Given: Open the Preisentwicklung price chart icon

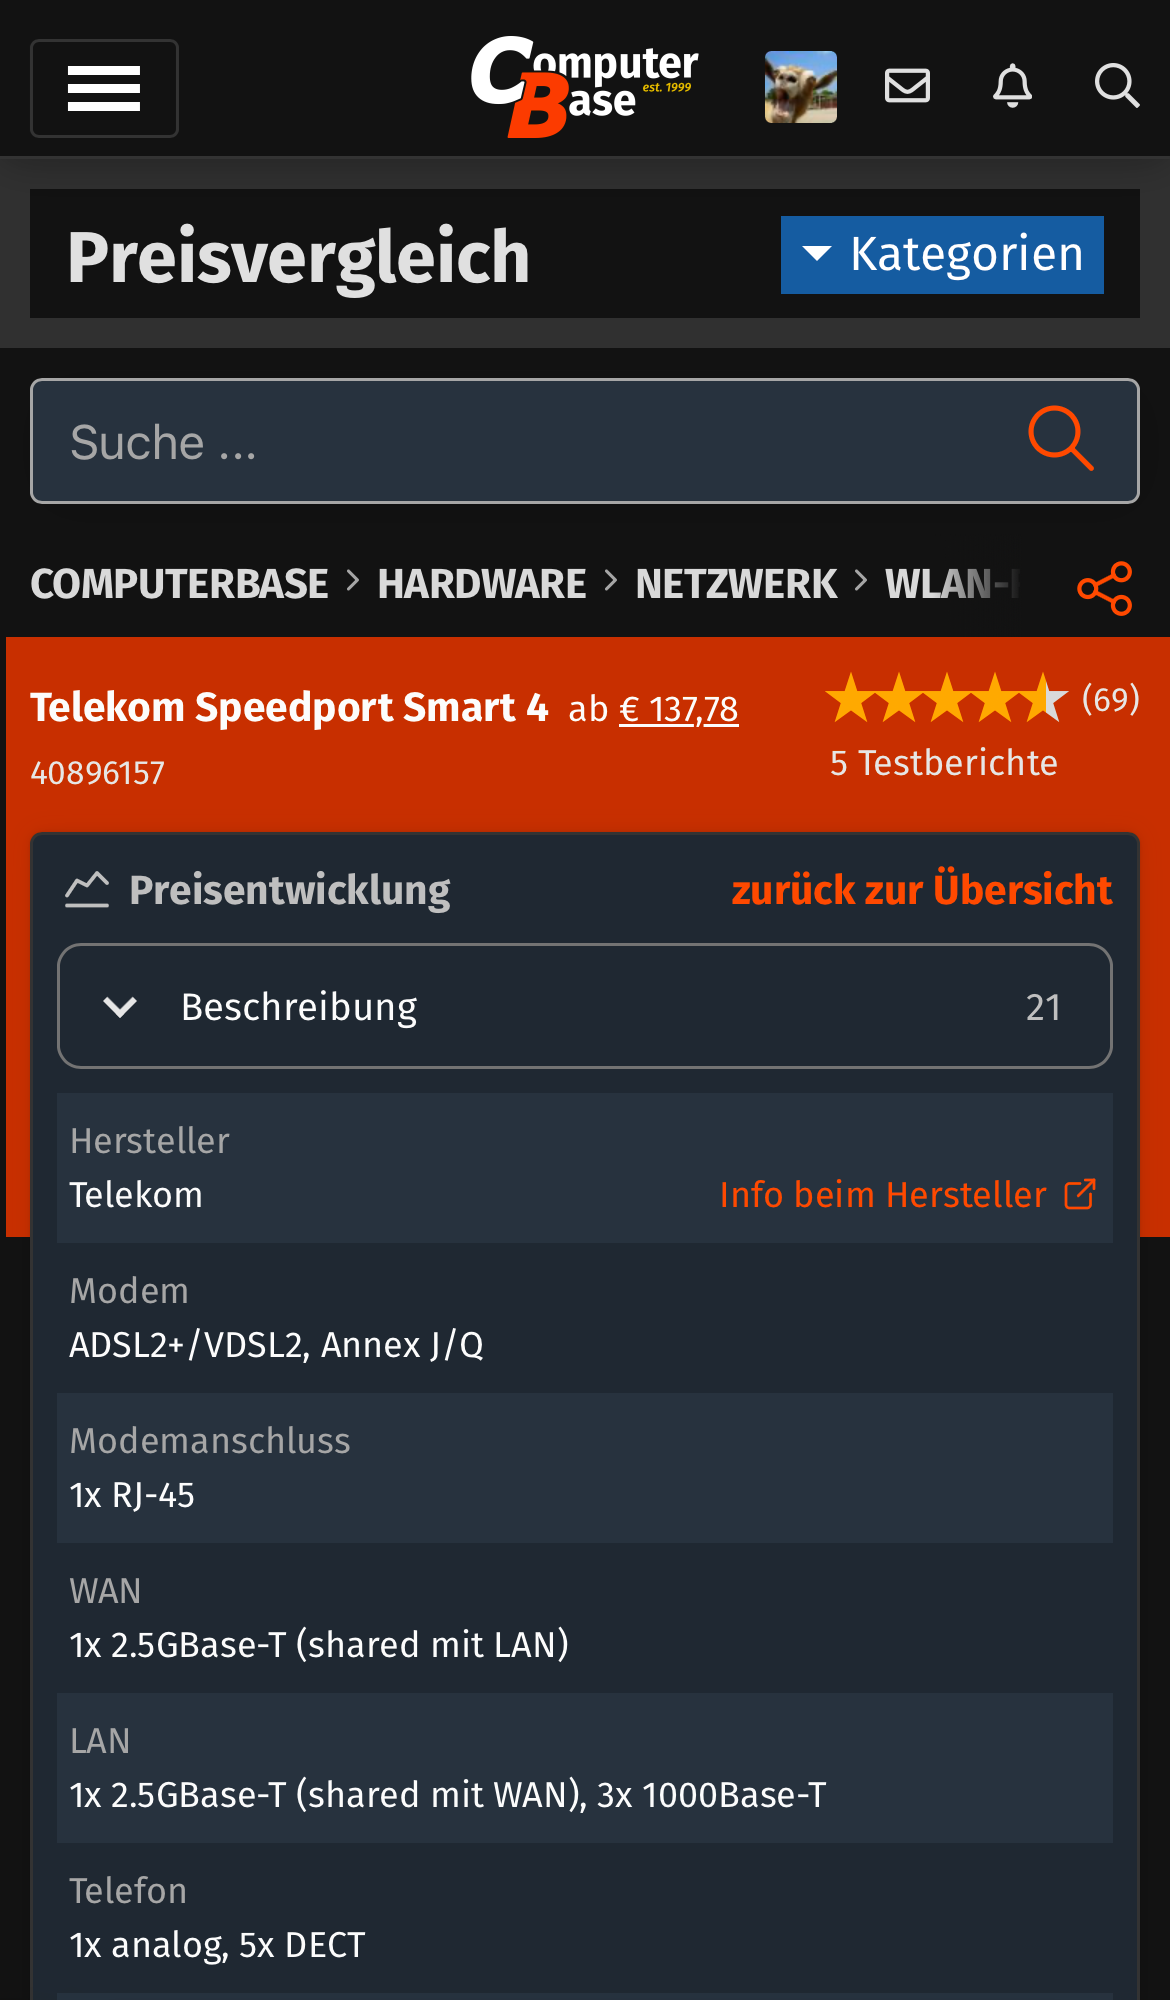Looking at the screenshot, I should click(x=87, y=889).
